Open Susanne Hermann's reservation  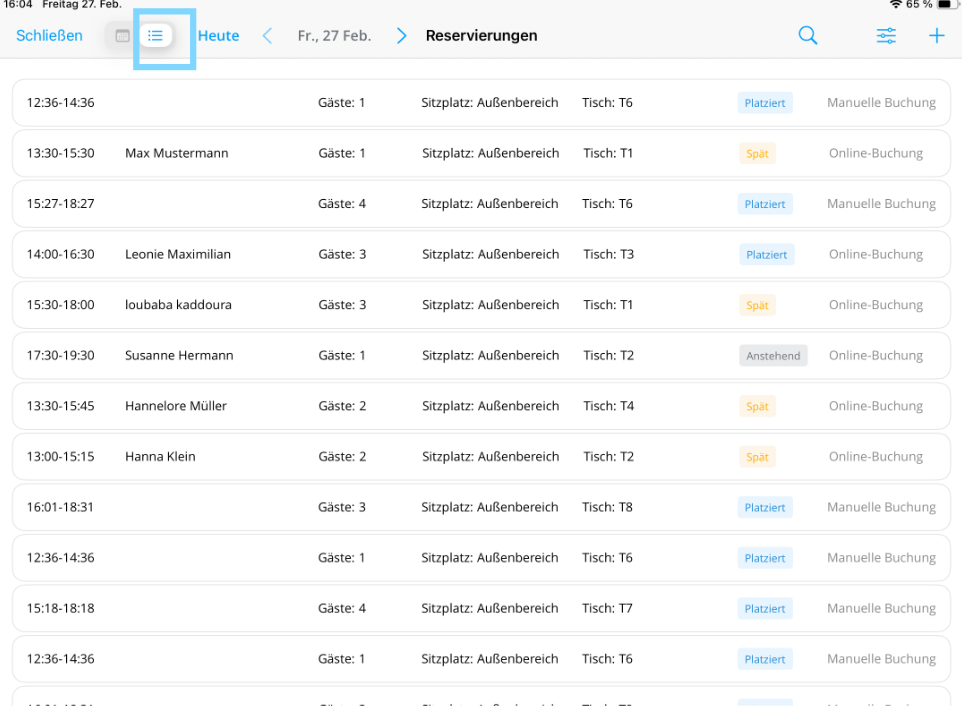click(178, 356)
